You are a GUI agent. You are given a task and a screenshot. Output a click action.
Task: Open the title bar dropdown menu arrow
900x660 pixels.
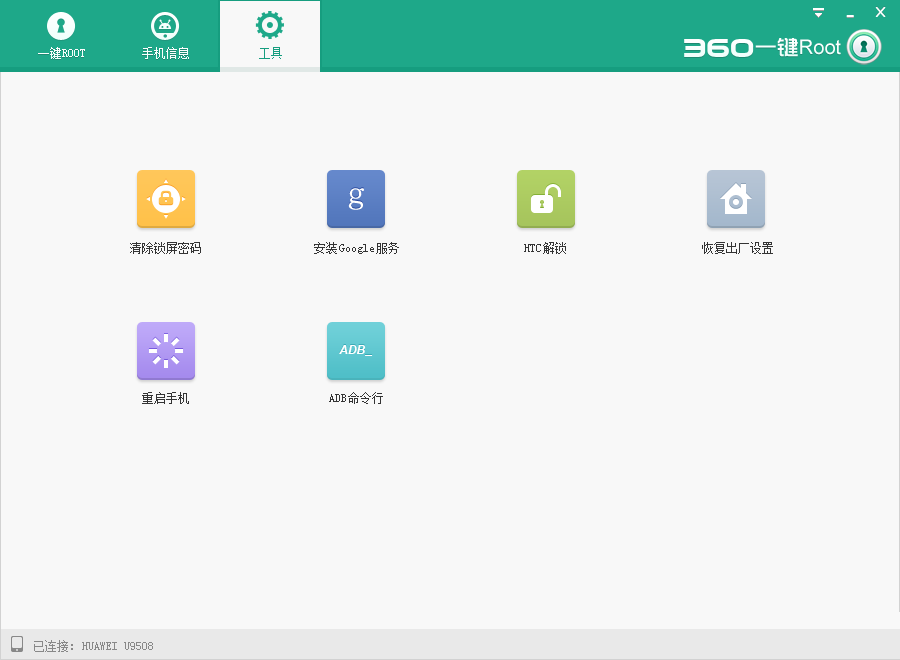[x=818, y=13]
